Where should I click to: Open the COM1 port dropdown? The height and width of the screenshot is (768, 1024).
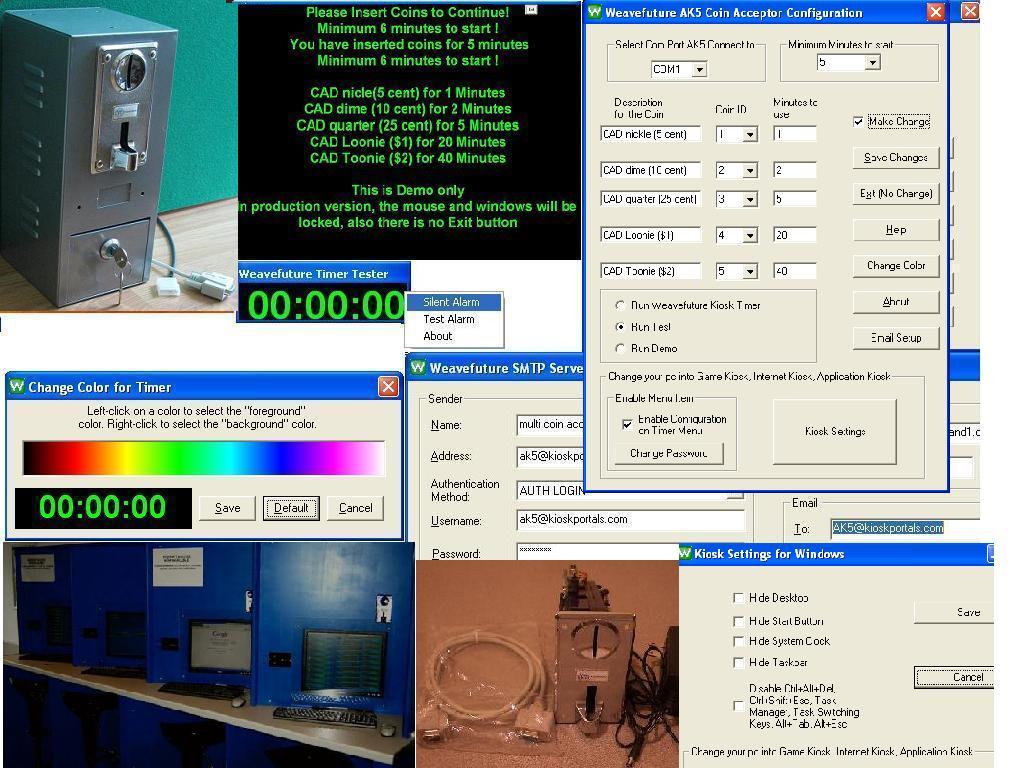point(699,69)
